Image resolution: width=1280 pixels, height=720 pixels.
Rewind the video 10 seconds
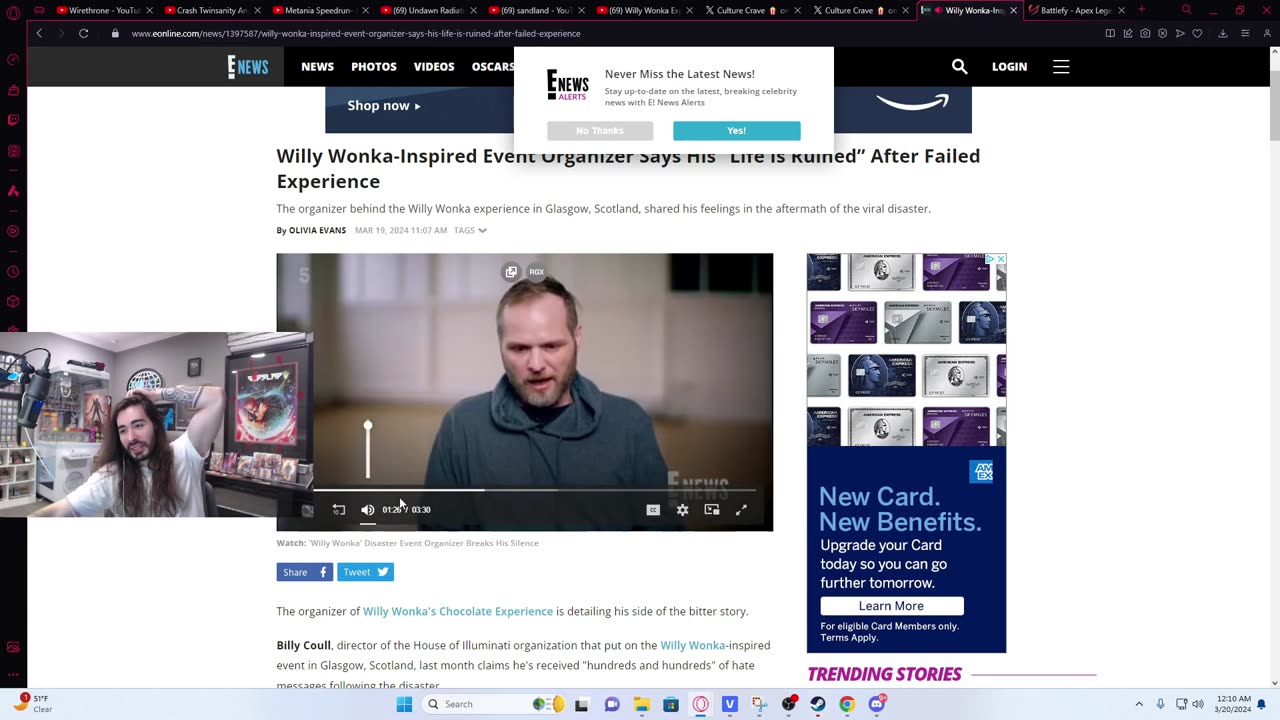(339, 510)
